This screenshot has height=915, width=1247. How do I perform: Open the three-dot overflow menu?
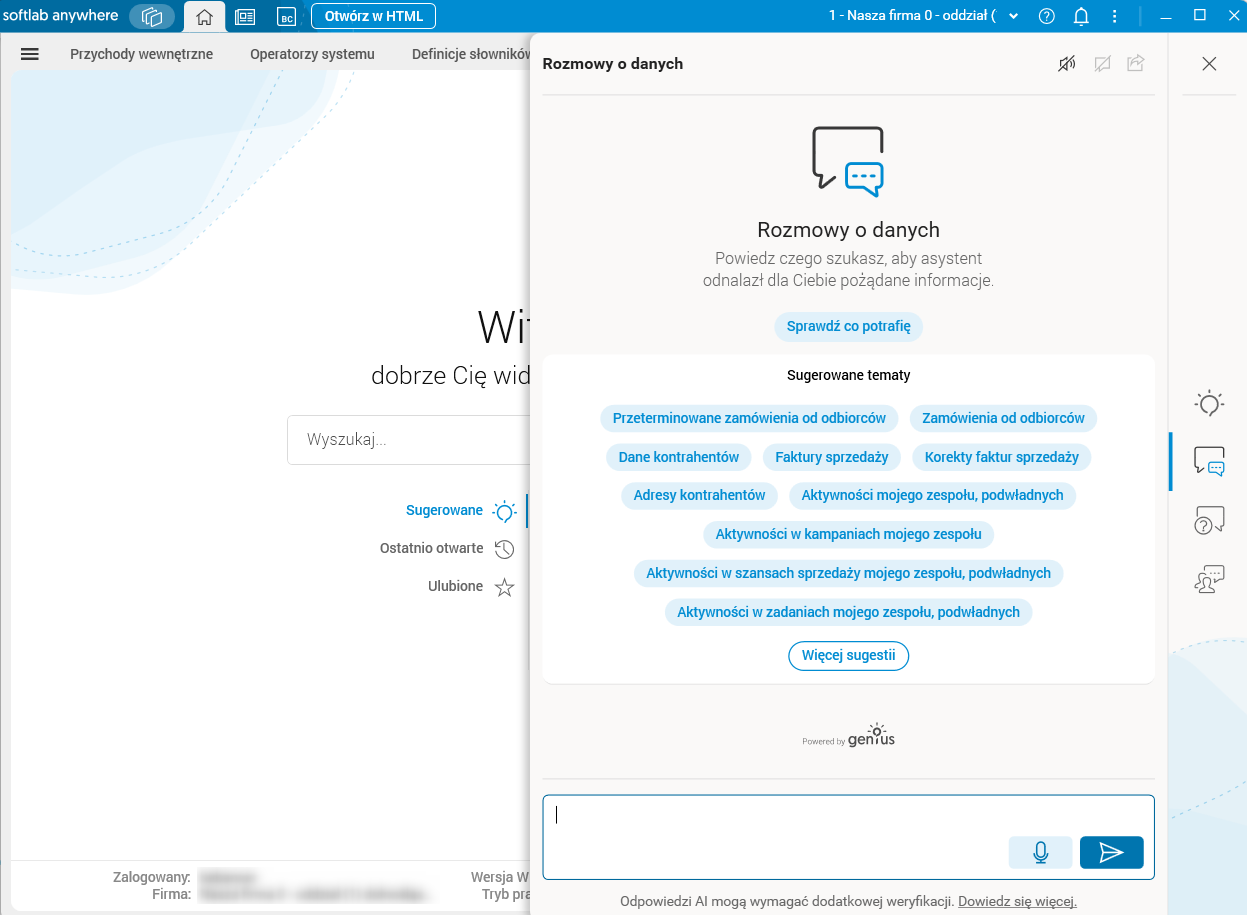coord(1113,16)
